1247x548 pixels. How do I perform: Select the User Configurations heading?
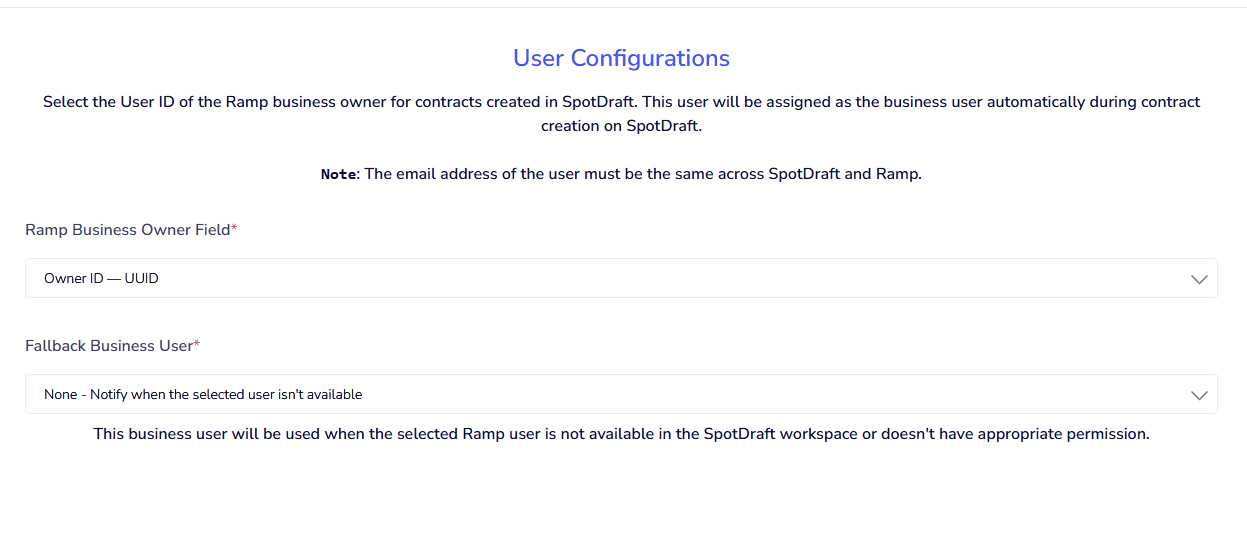point(621,58)
